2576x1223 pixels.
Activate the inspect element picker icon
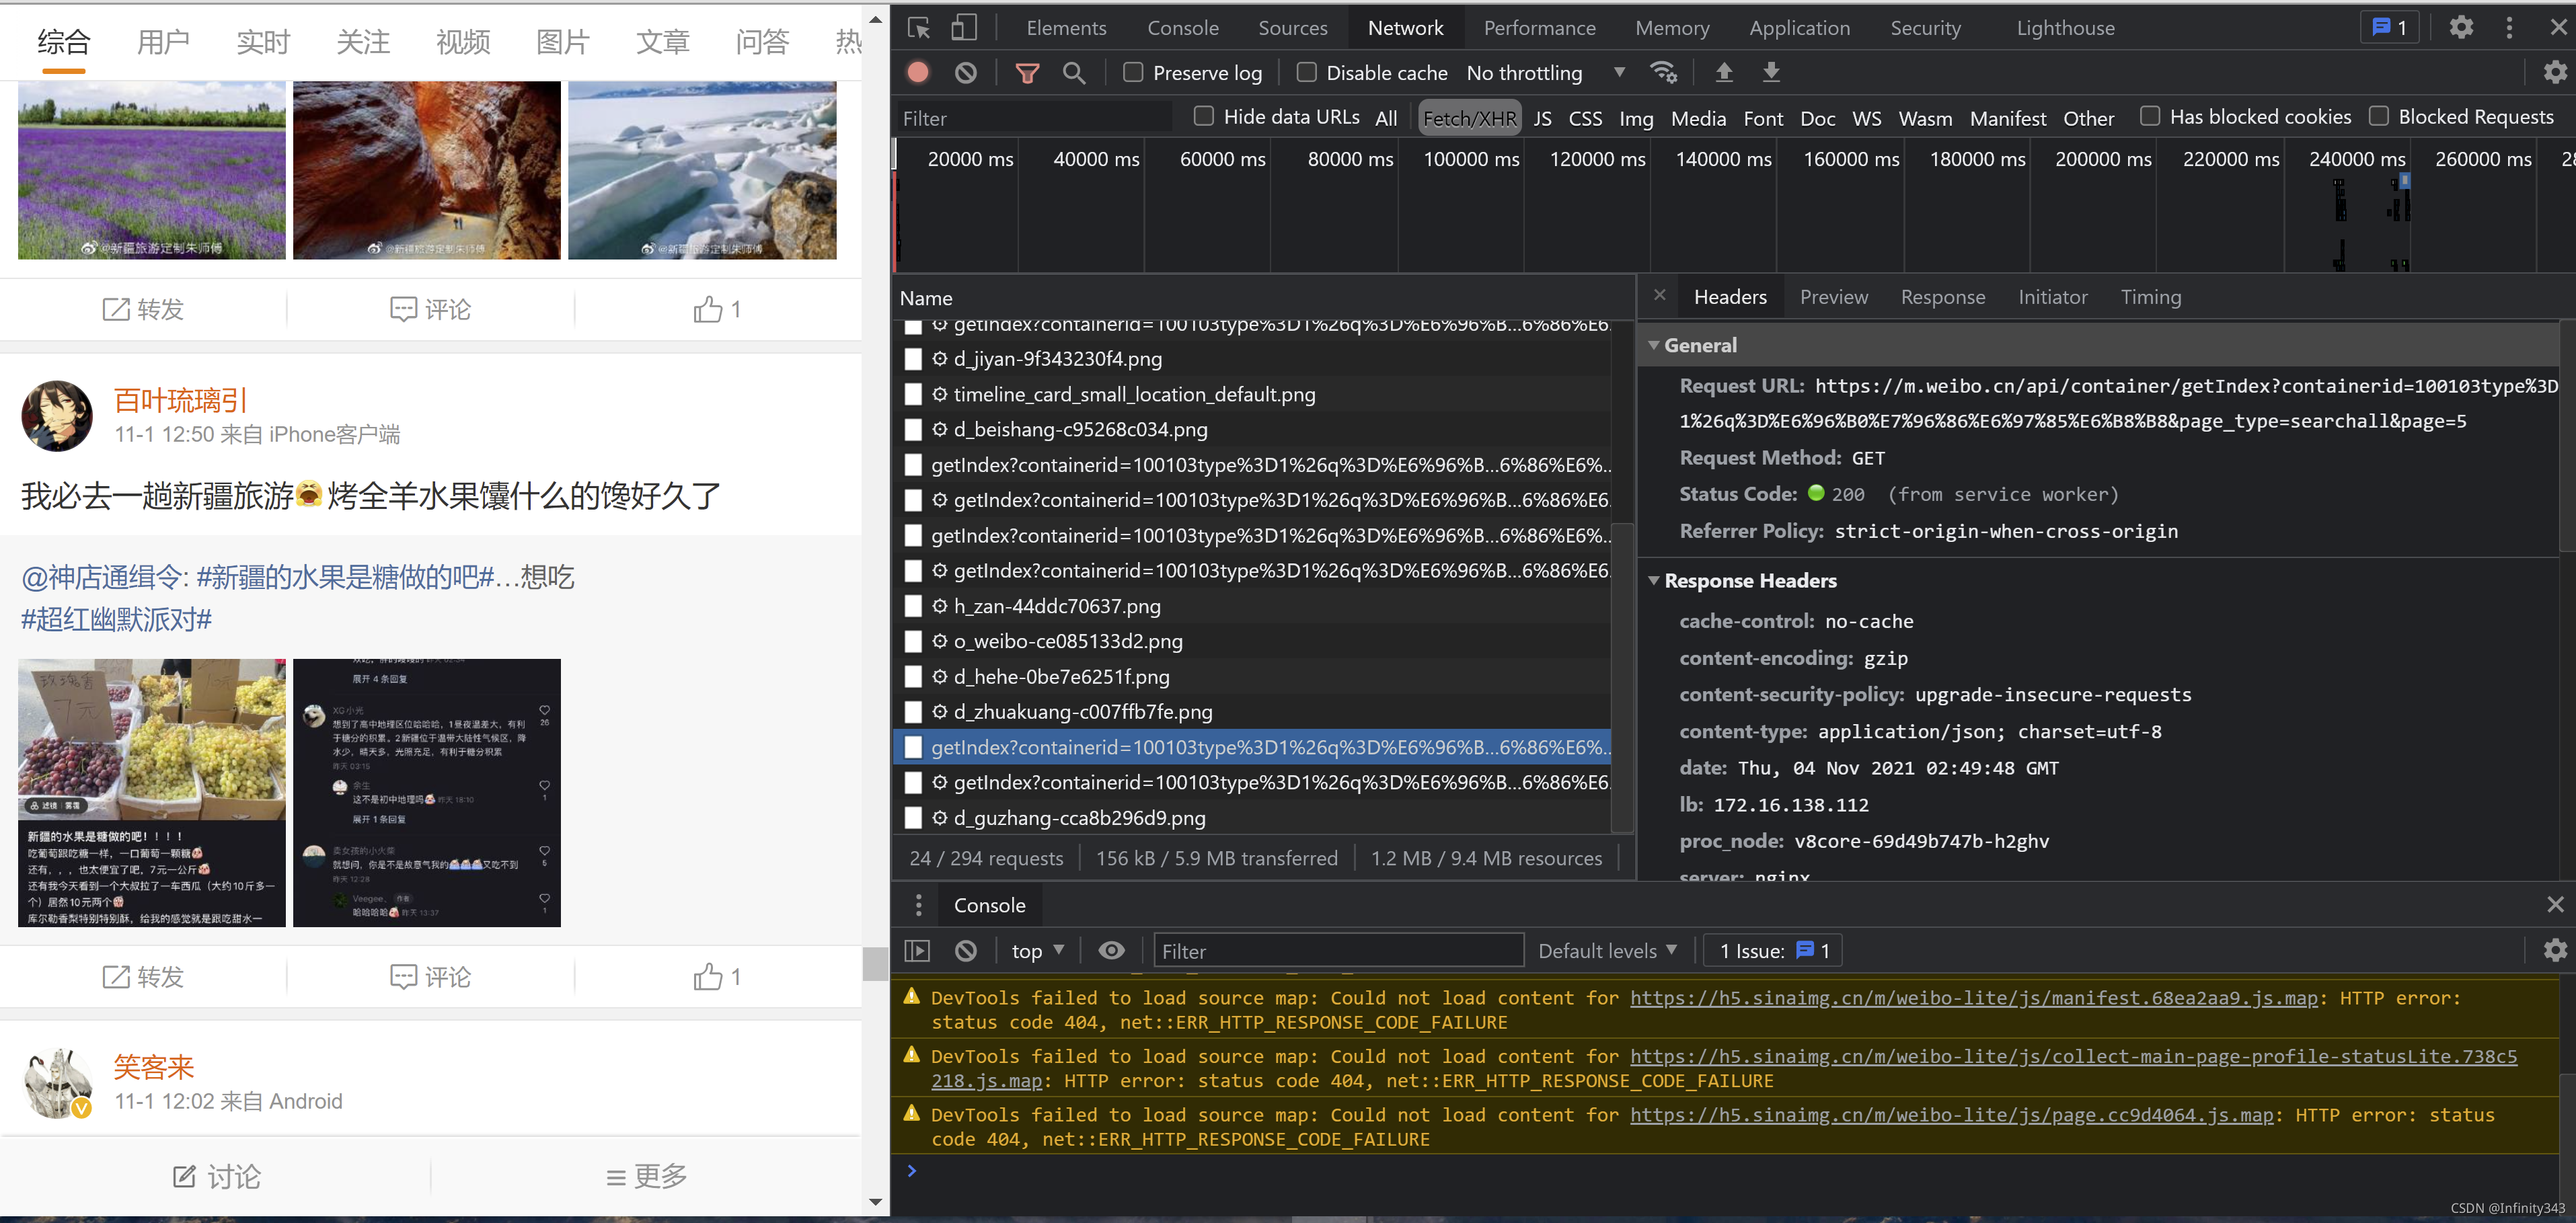[x=918, y=28]
